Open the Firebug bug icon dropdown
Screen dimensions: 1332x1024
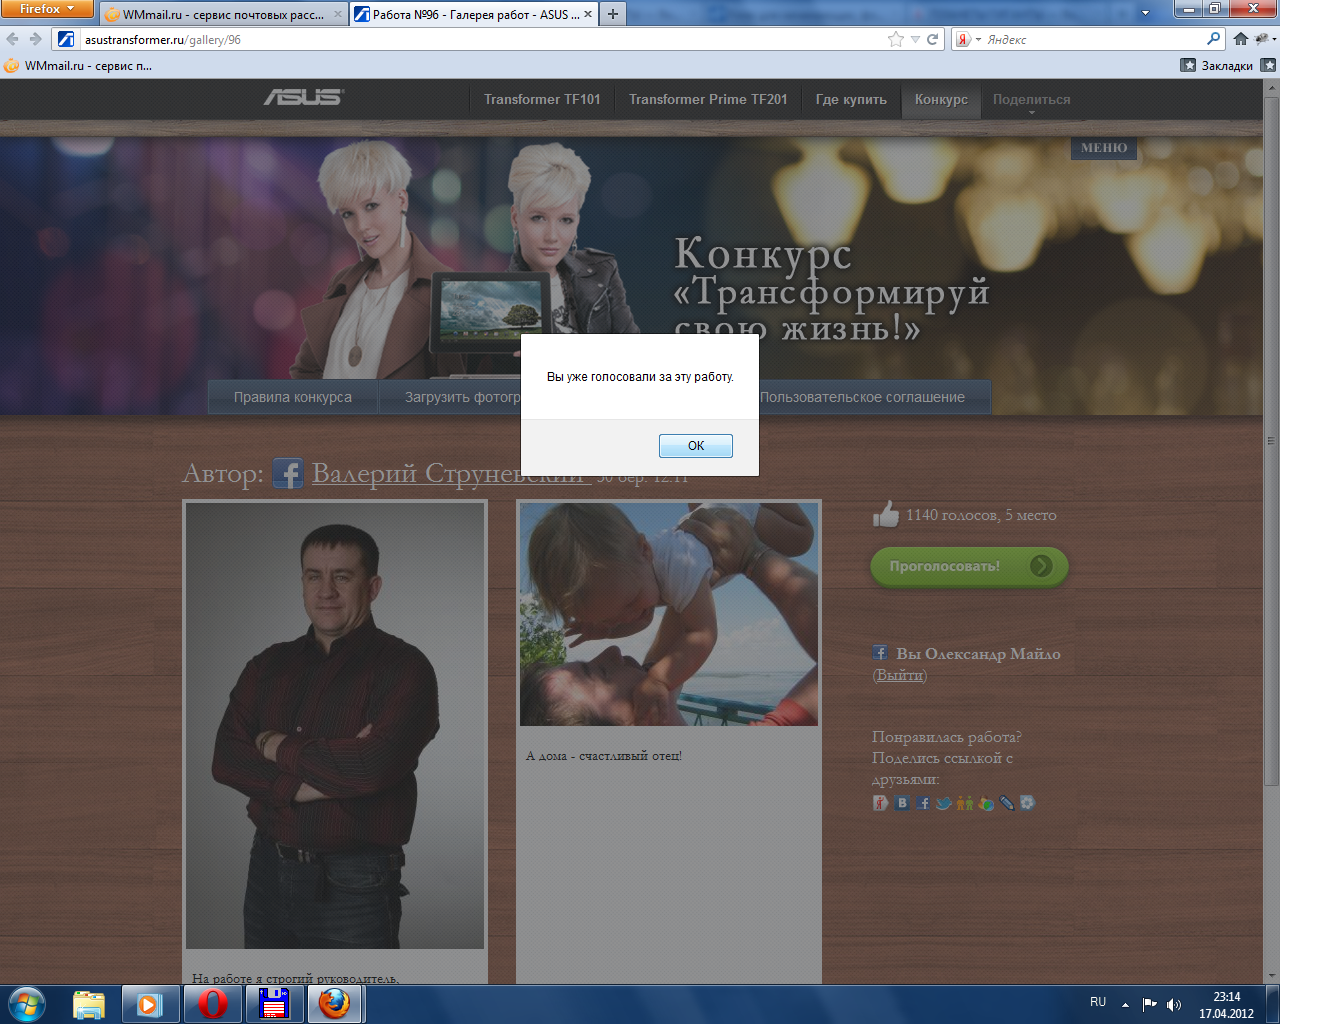pyautogui.click(x=1265, y=39)
